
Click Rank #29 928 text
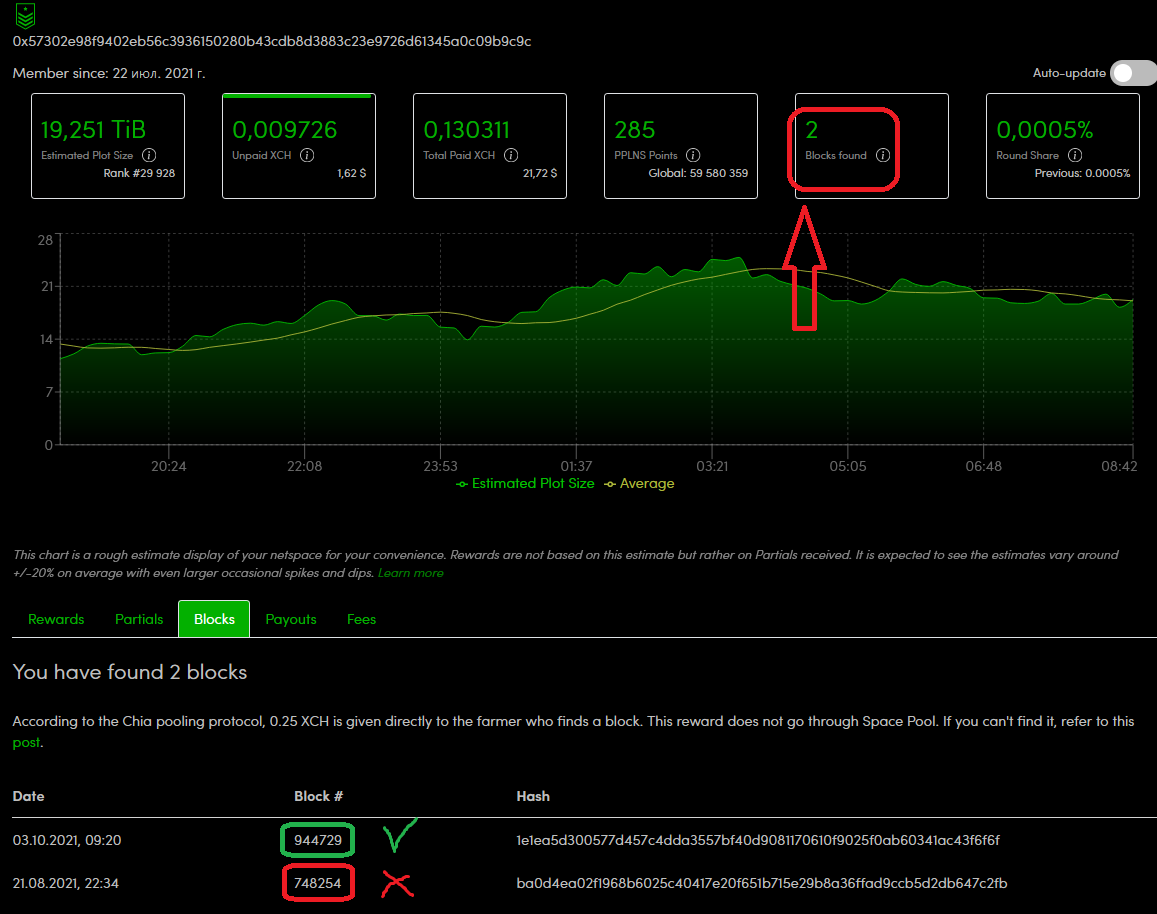(139, 173)
